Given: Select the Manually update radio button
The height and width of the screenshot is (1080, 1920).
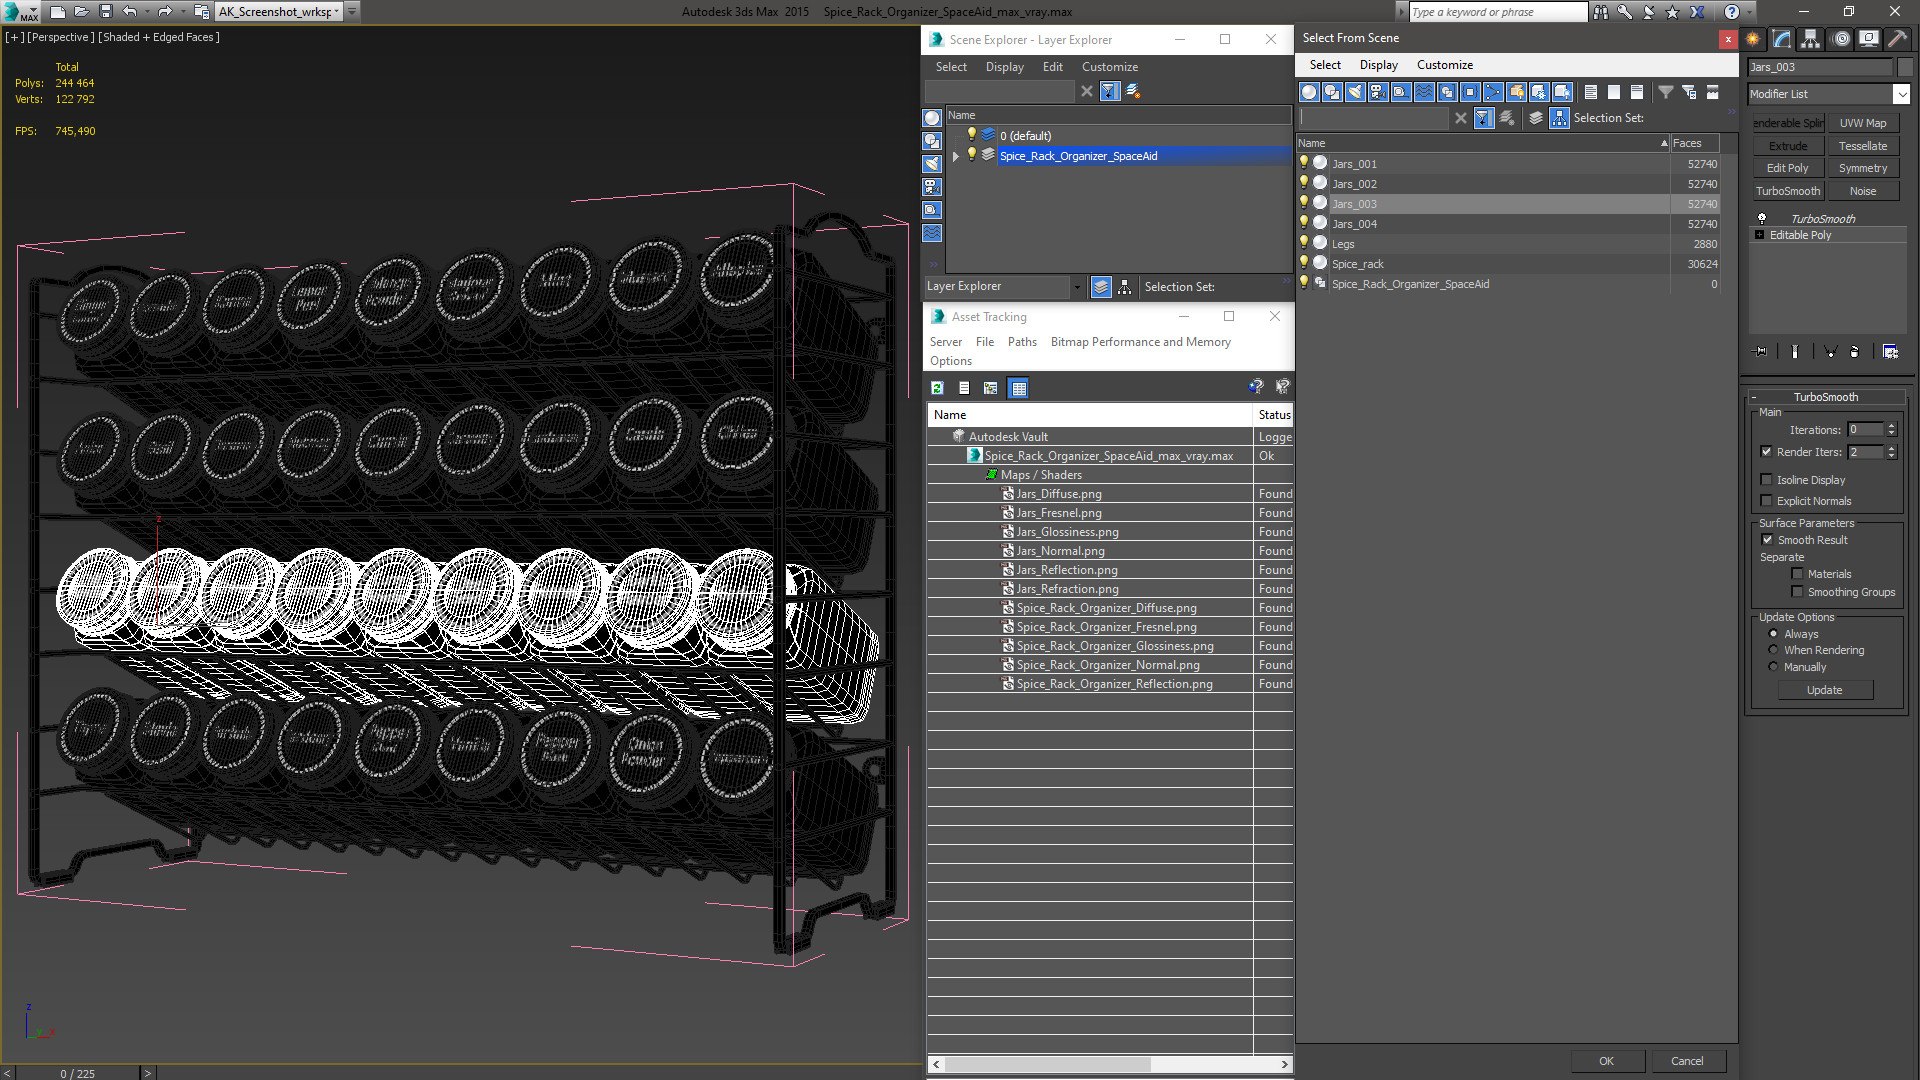Looking at the screenshot, I should click(x=1773, y=667).
